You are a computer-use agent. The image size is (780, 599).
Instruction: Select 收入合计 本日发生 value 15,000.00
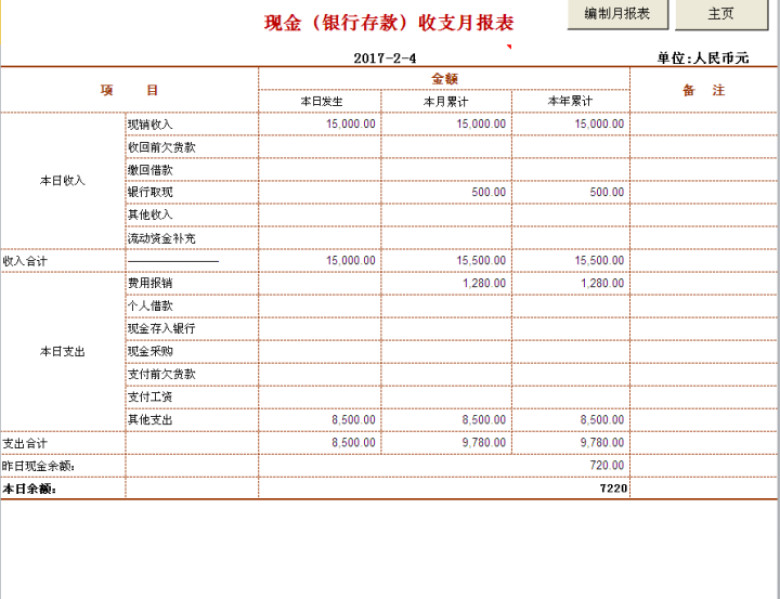click(x=351, y=261)
